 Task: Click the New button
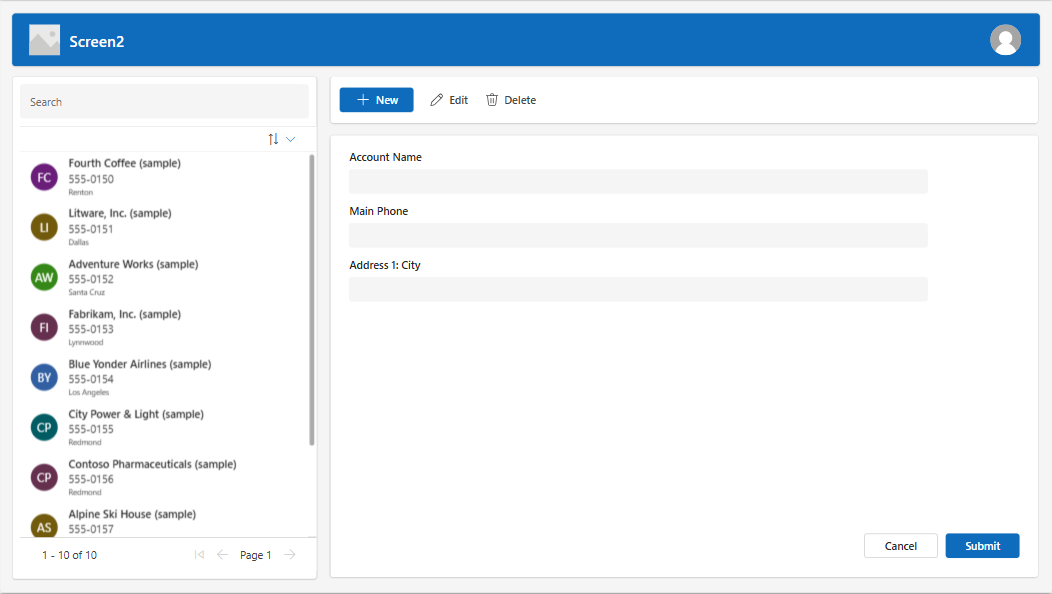coord(376,100)
